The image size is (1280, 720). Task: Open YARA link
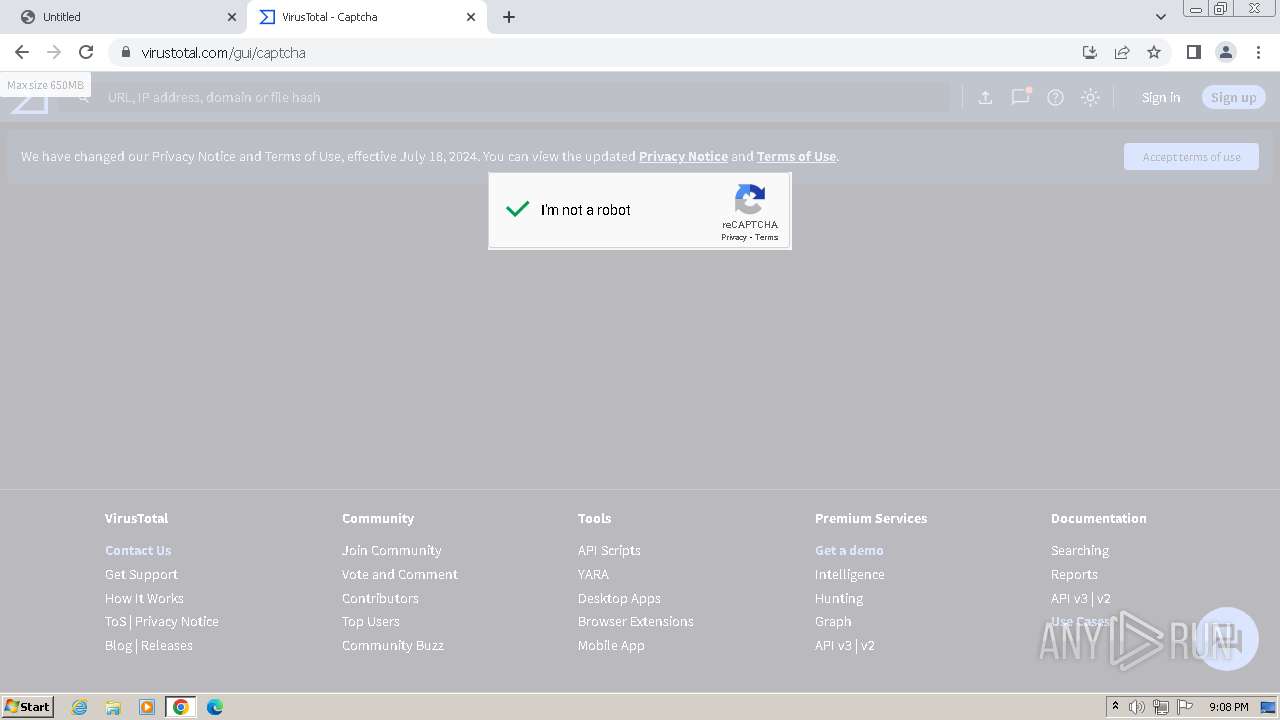pyautogui.click(x=593, y=574)
